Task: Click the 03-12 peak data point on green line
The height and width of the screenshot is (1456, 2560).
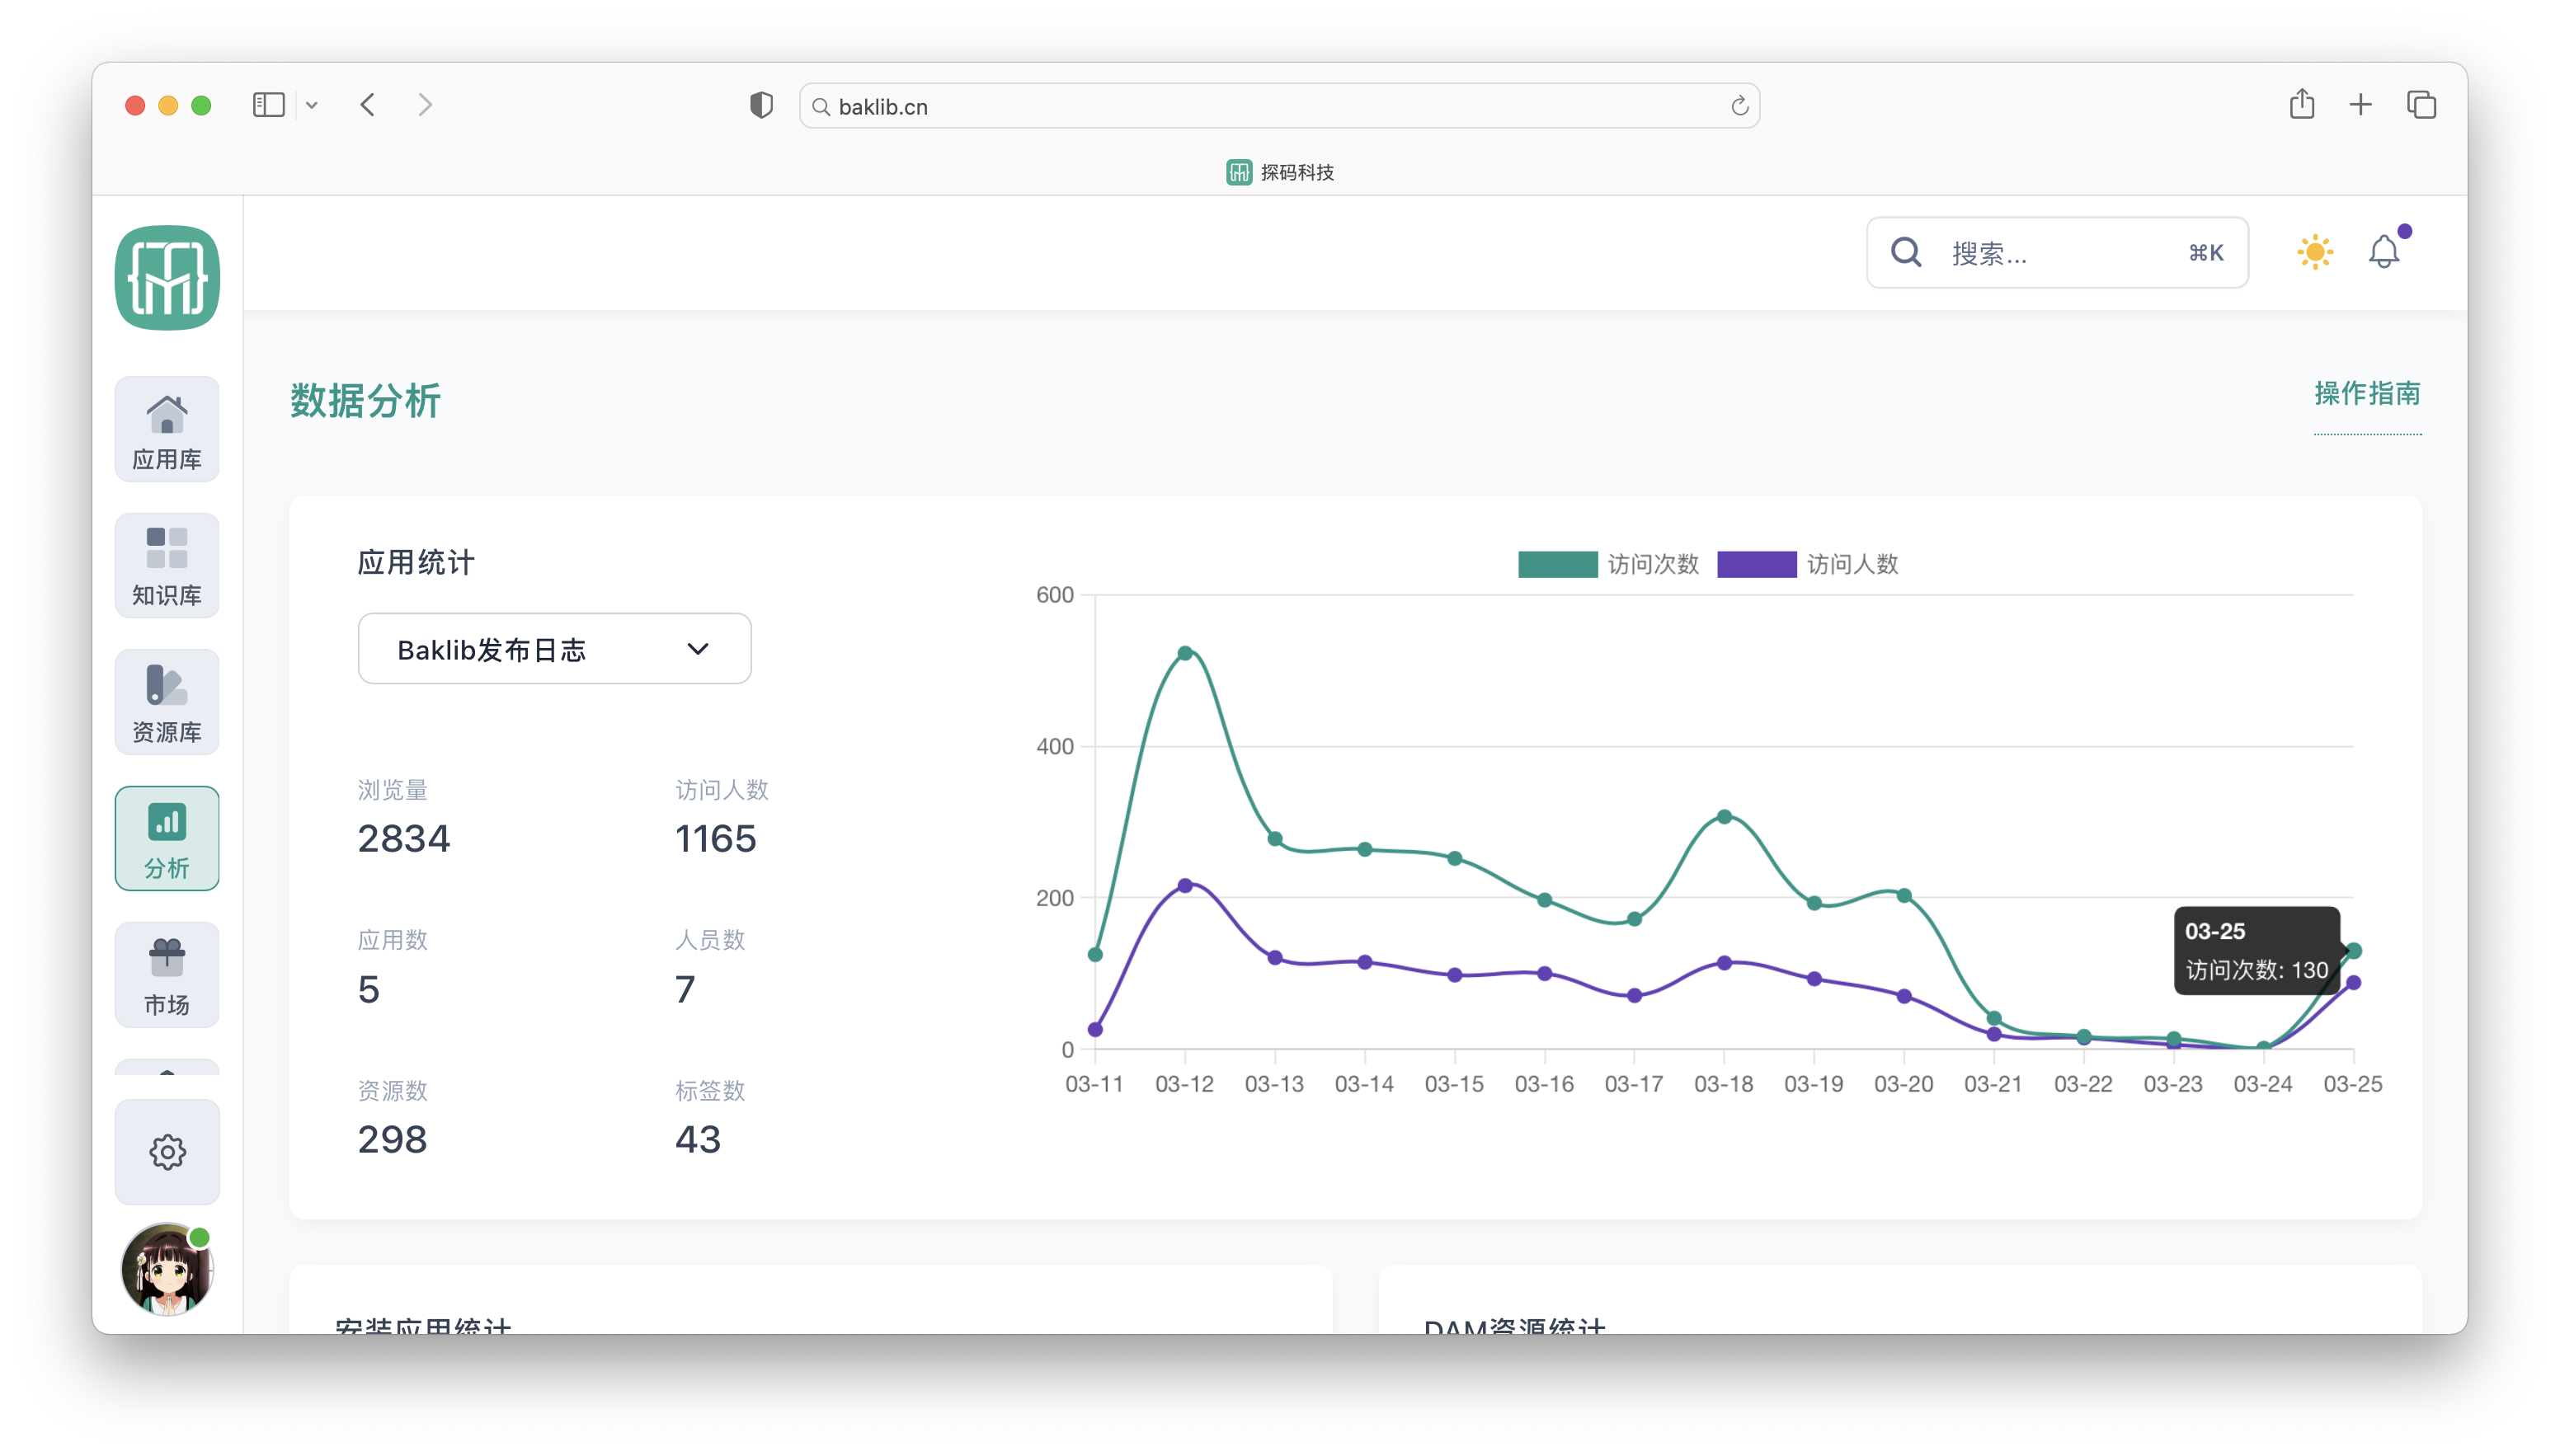Action: [x=1185, y=653]
